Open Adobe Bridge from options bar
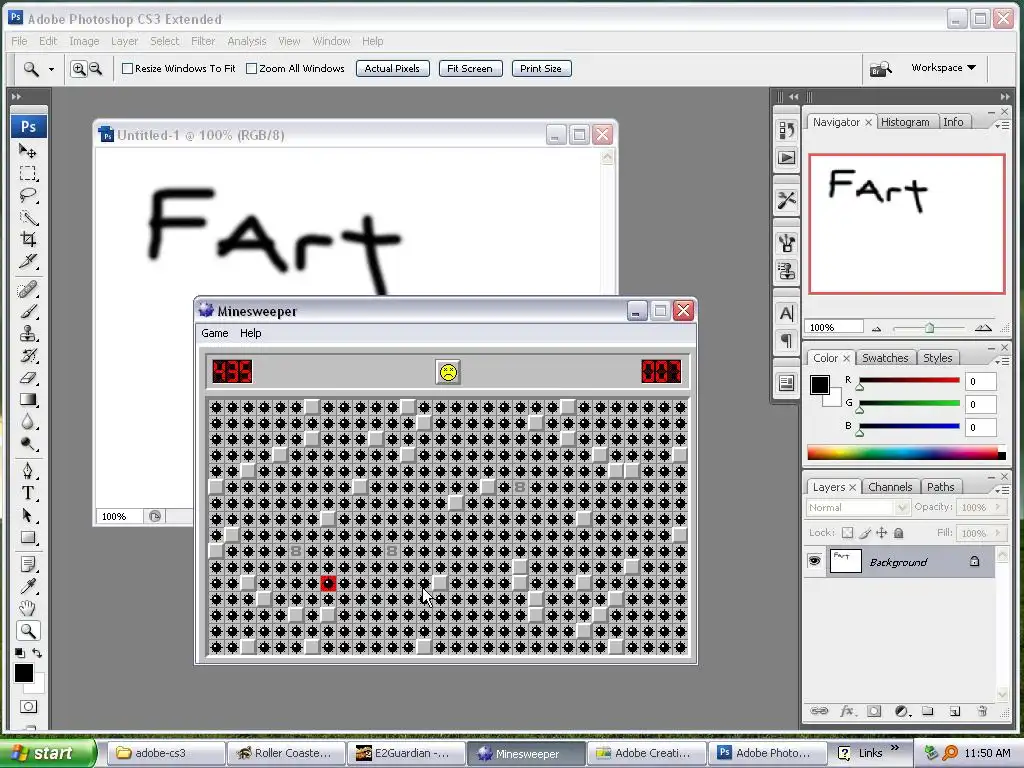This screenshot has width=1024, height=768. pyautogui.click(x=880, y=69)
